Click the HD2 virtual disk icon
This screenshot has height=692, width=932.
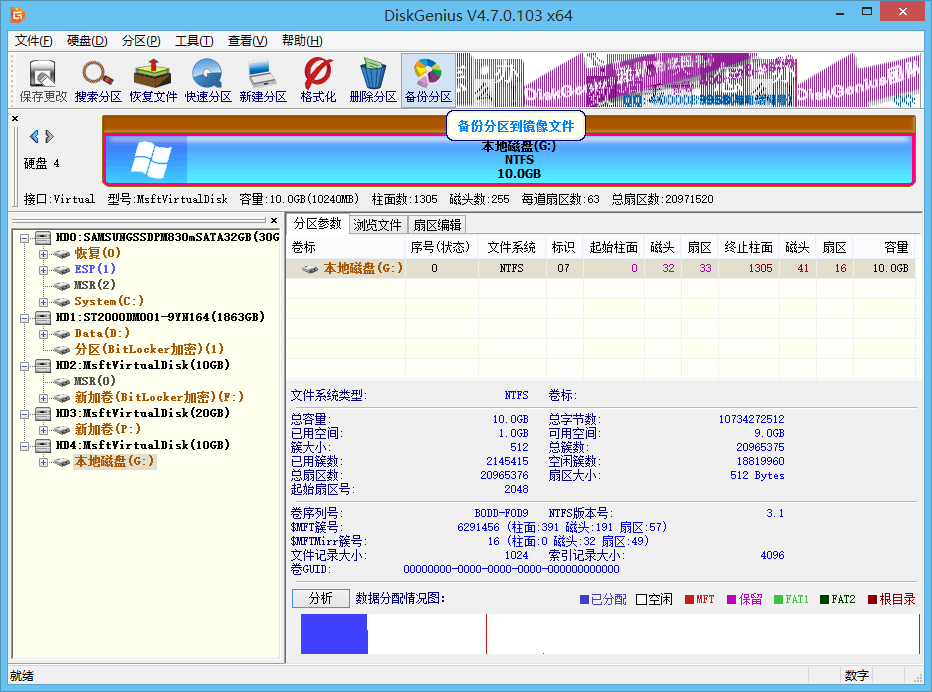click(x=42, y=365)
